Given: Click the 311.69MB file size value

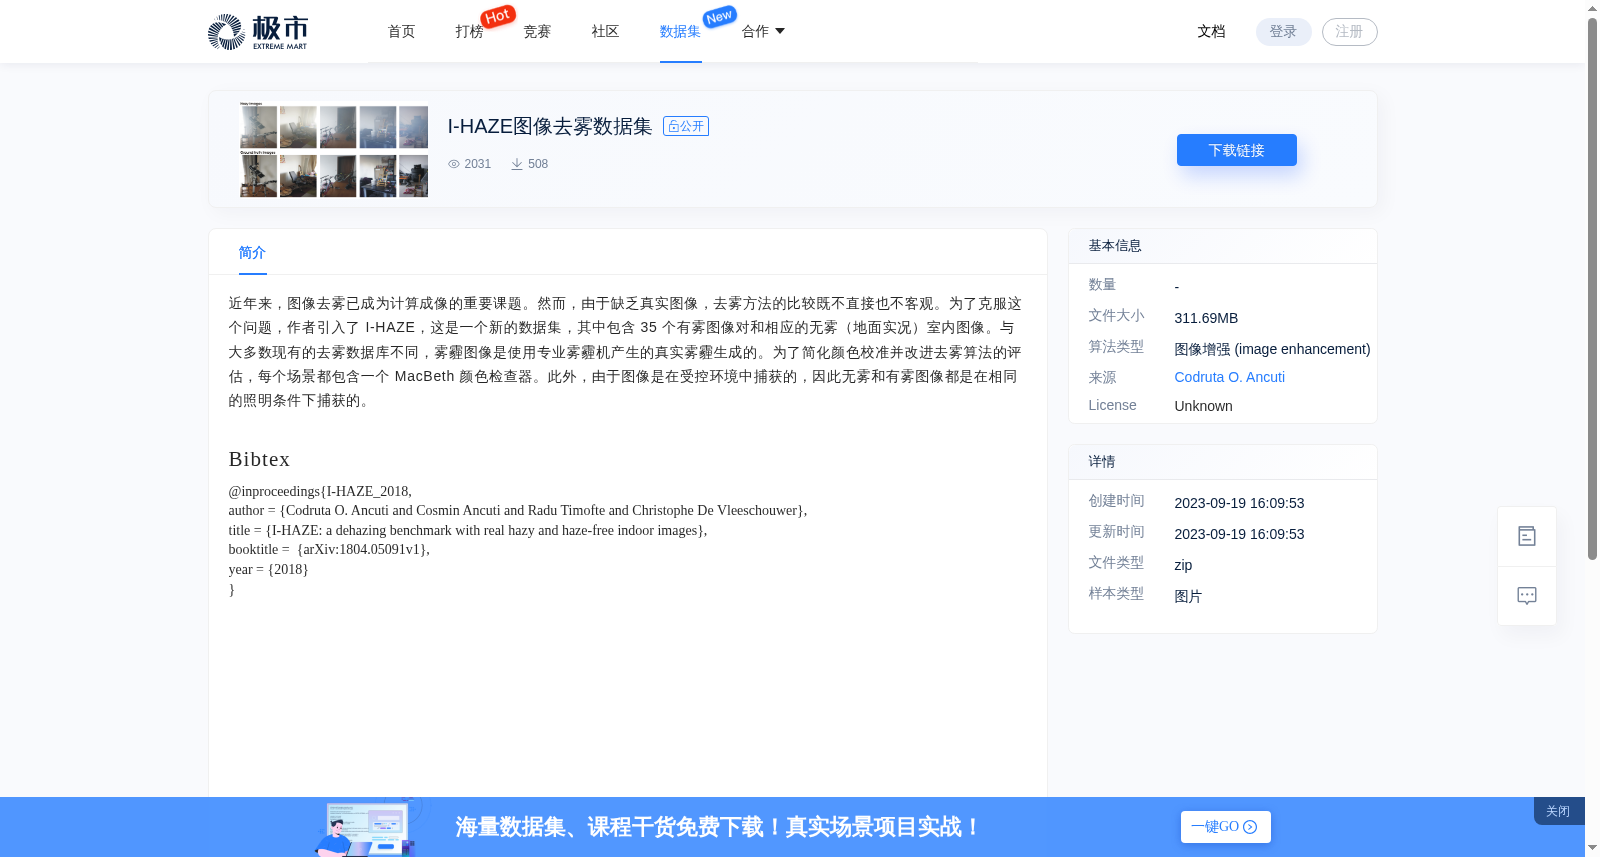Looking at the screenshot, I should (1206, 318).
